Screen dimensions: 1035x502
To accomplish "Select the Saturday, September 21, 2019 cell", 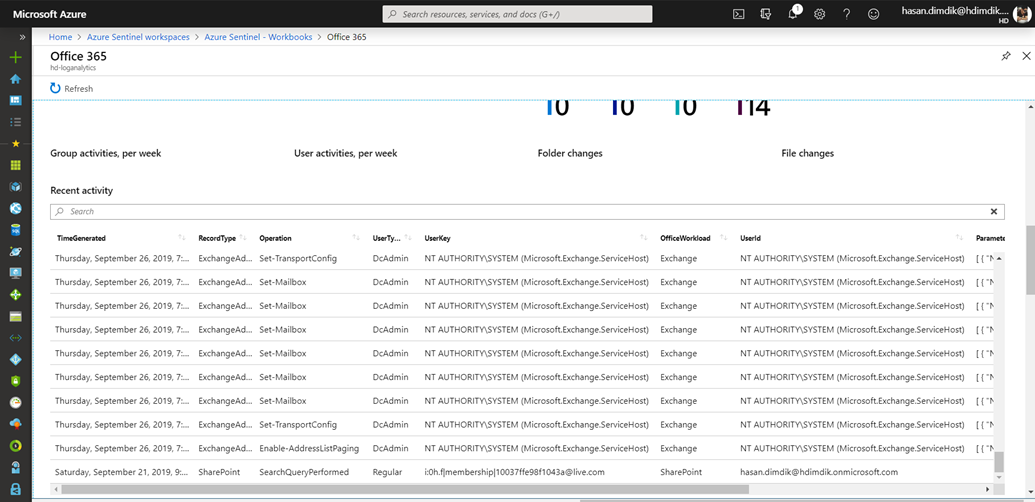I will pyautogui.click(x=121, y=472).
